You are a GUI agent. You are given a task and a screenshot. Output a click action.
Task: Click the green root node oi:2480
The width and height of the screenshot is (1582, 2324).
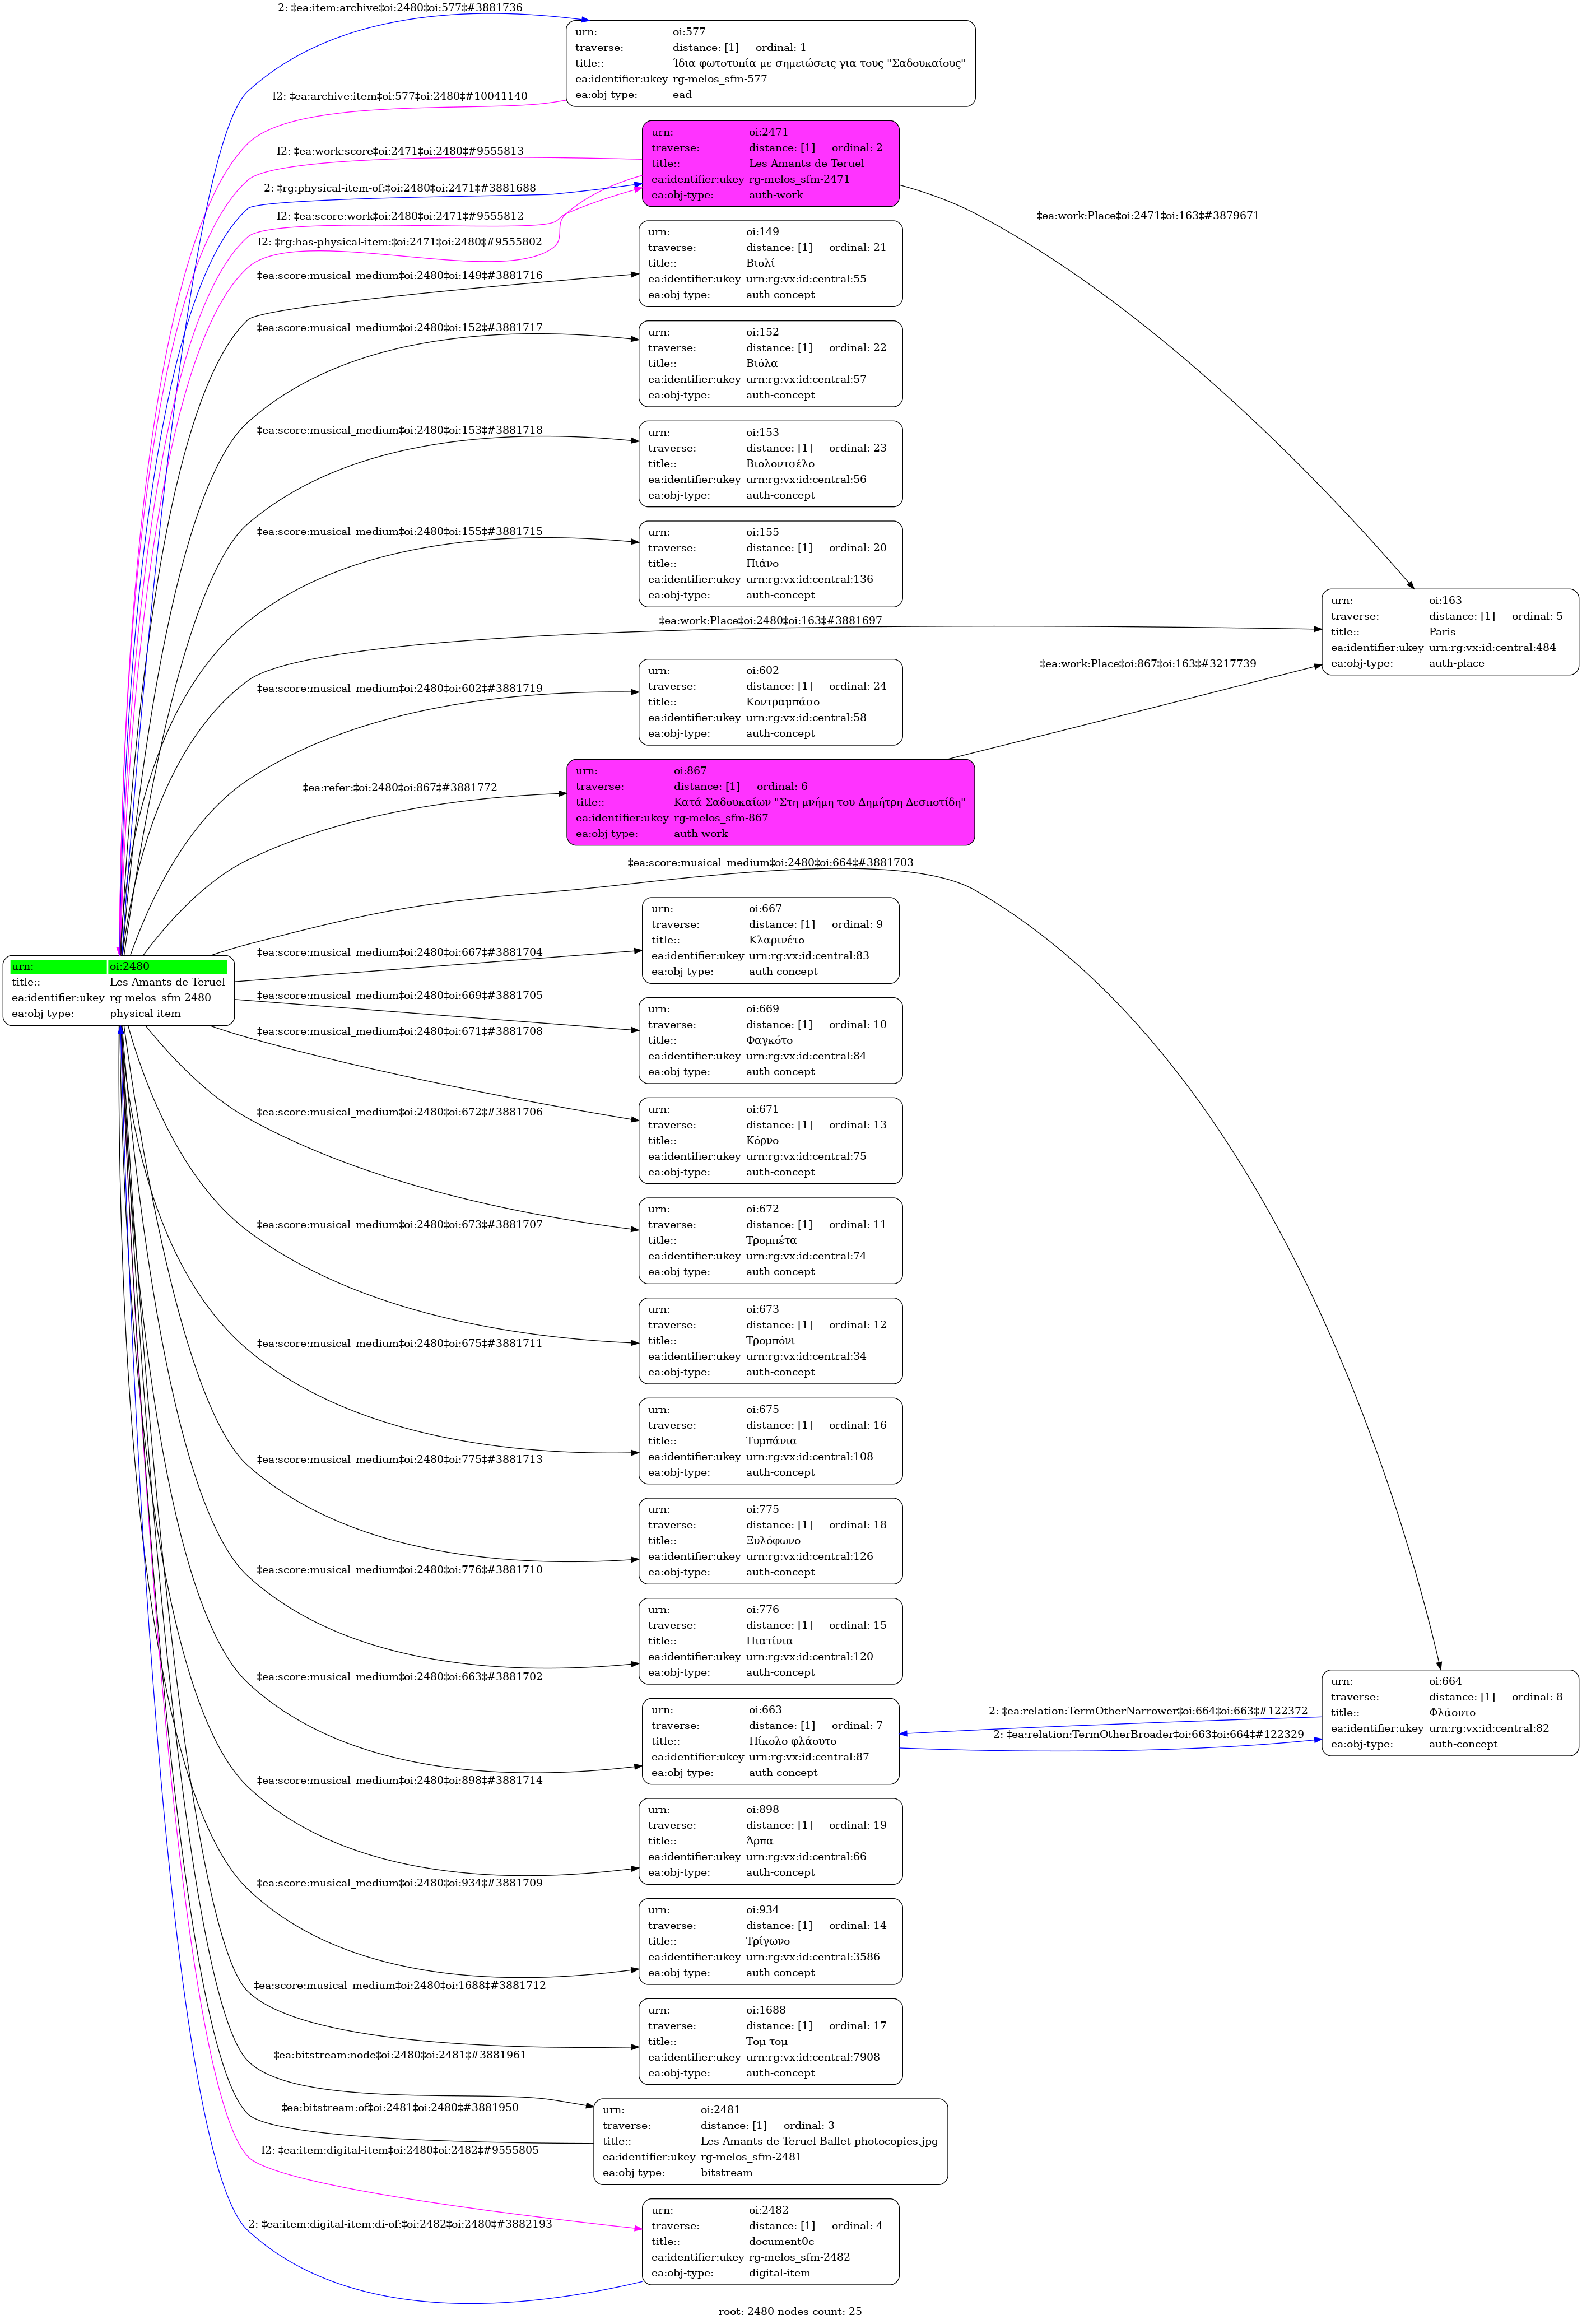point(118,990)
